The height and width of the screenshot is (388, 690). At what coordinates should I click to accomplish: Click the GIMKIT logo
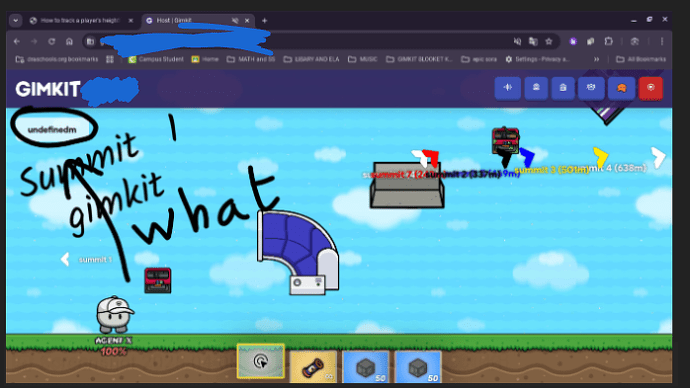(x=48, y=89)
